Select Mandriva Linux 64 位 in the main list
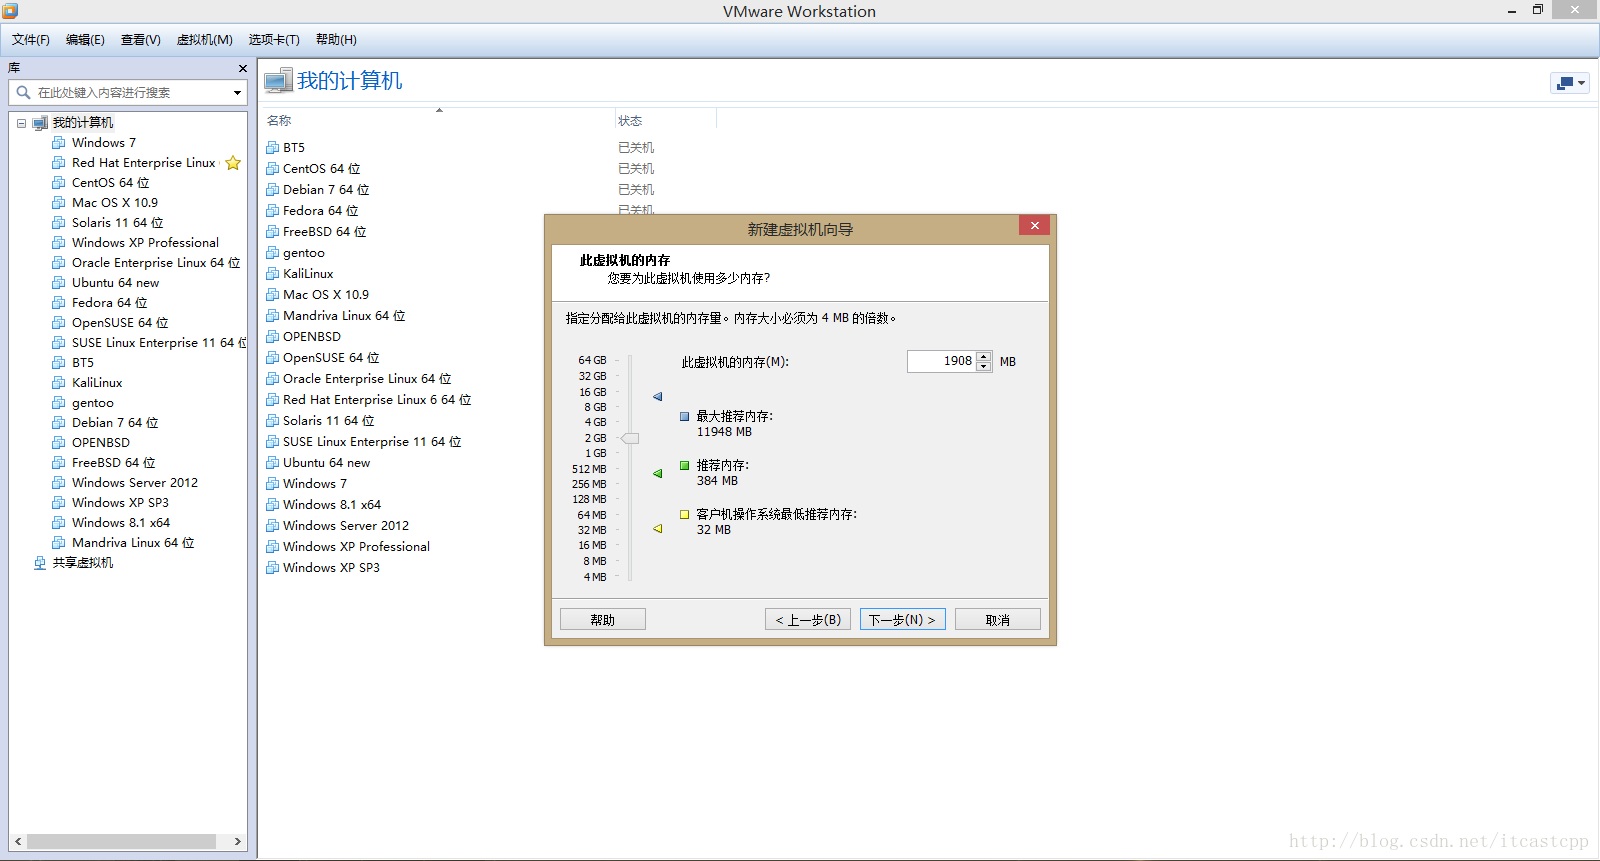 click(344, 316)
